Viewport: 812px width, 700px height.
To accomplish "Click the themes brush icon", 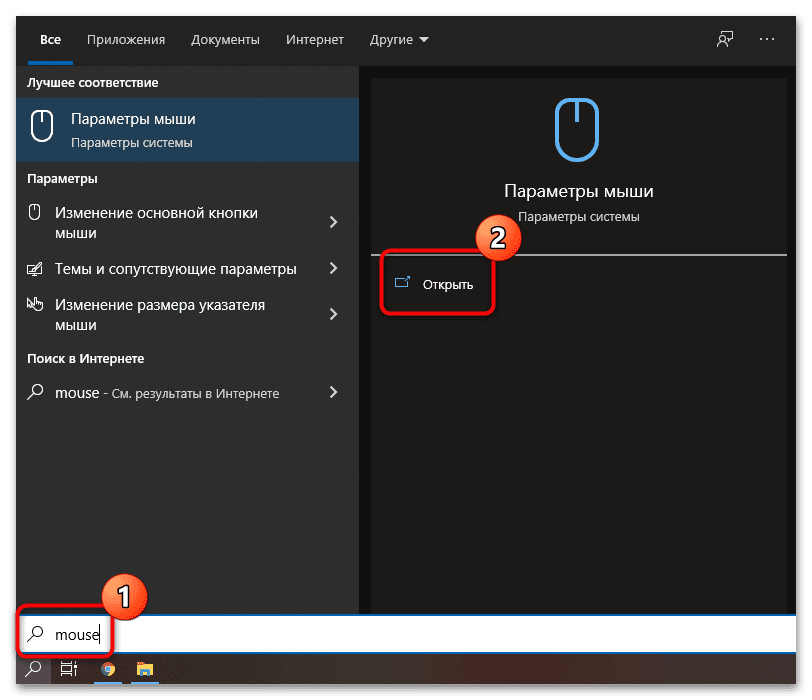I will click(35, 269).
